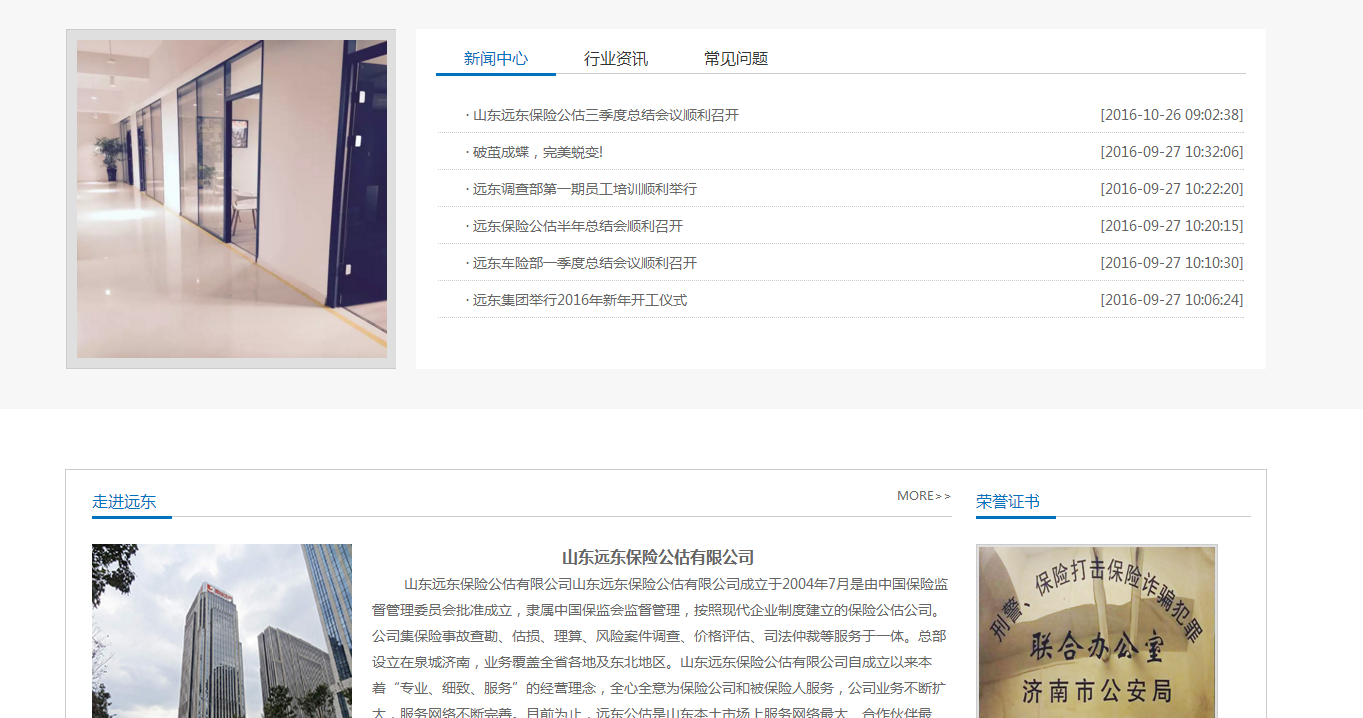1363x718 pixels.
Task: Click the date [2016-09-27 10:06:24]
Action: click(1172, 300)
